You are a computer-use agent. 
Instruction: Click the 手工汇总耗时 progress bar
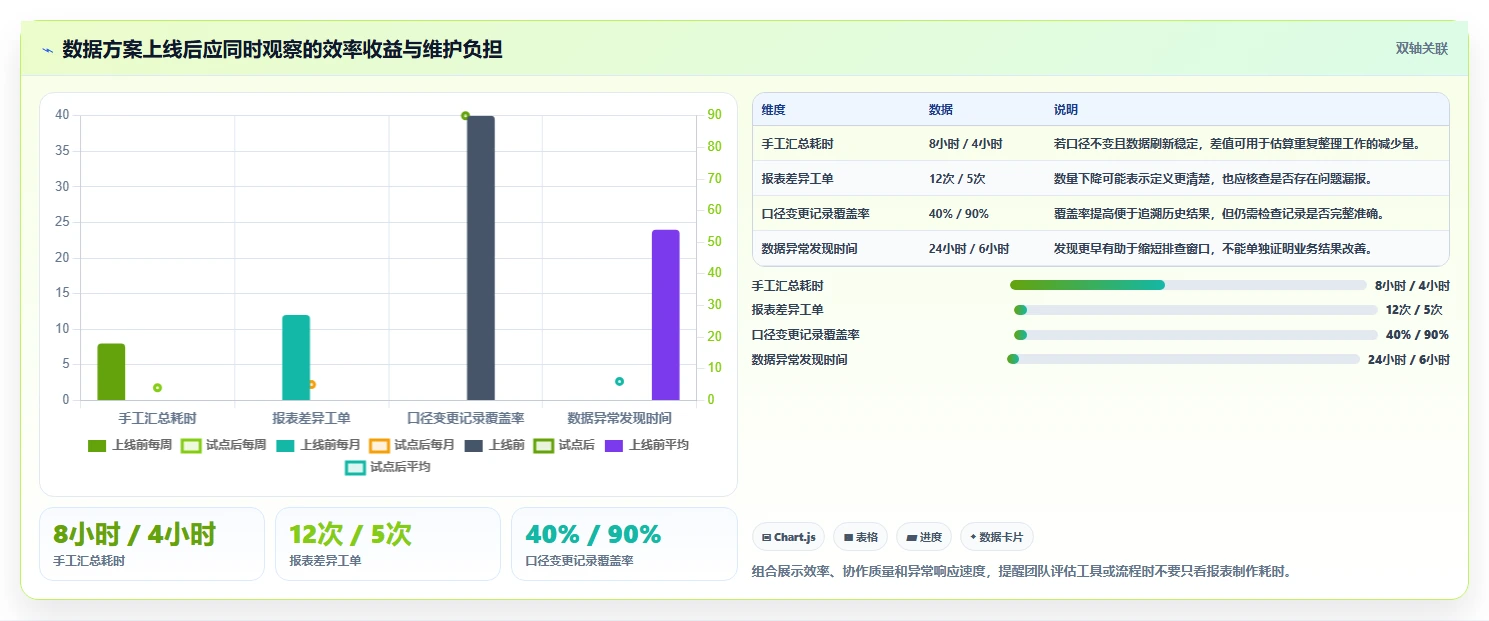pos(1188,285)
